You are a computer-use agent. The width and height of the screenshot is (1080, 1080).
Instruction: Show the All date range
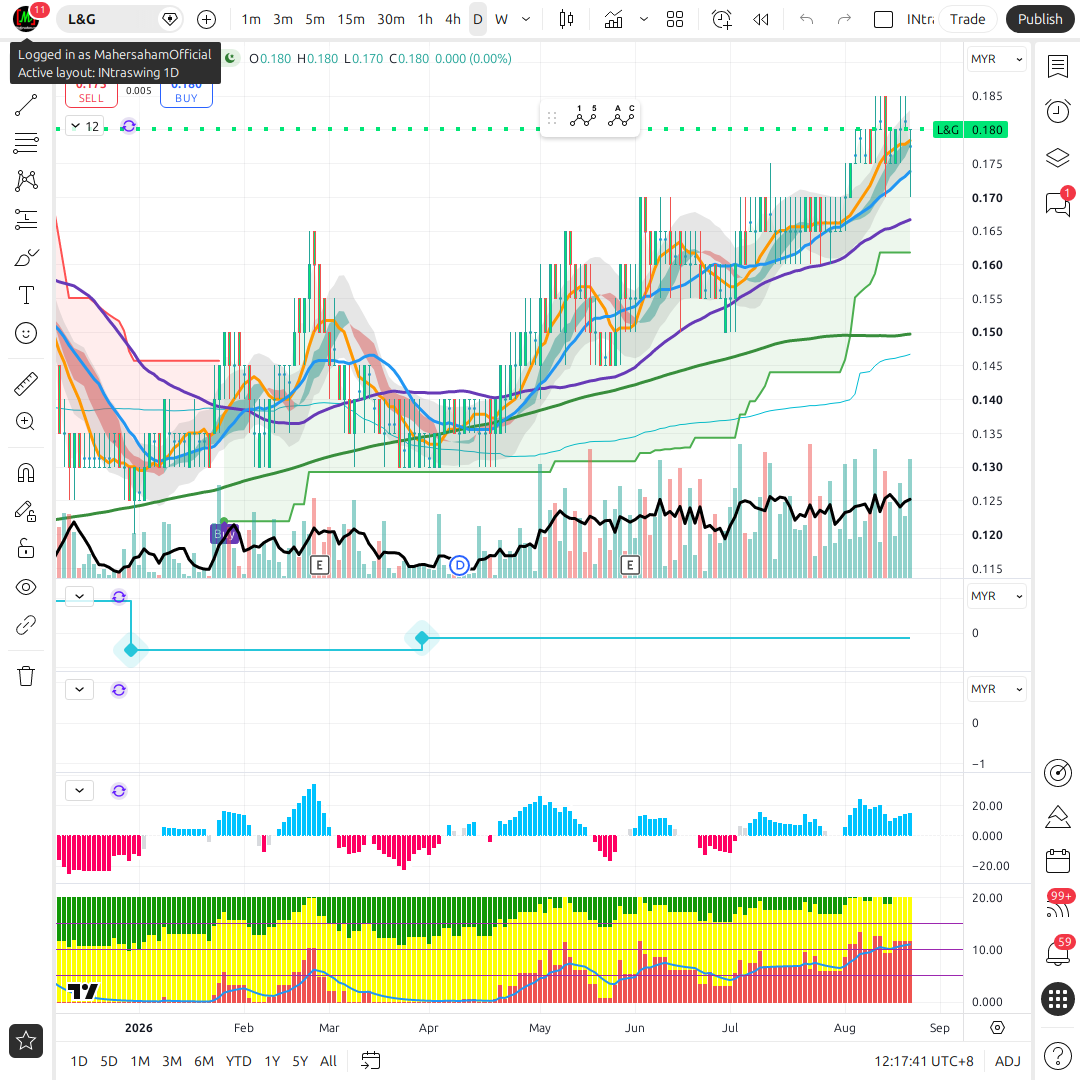(329, 1061)
